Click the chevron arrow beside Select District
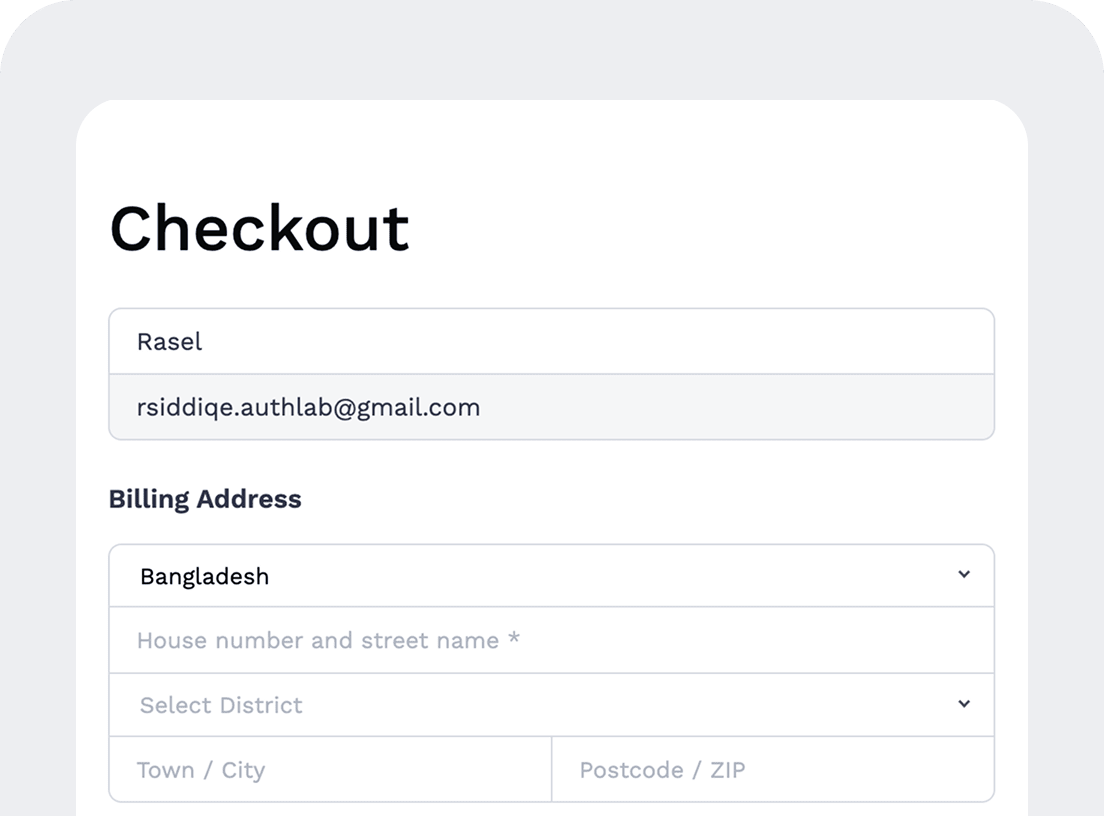The width and height of the screenshot is (1104, 816). pos(963,704)
